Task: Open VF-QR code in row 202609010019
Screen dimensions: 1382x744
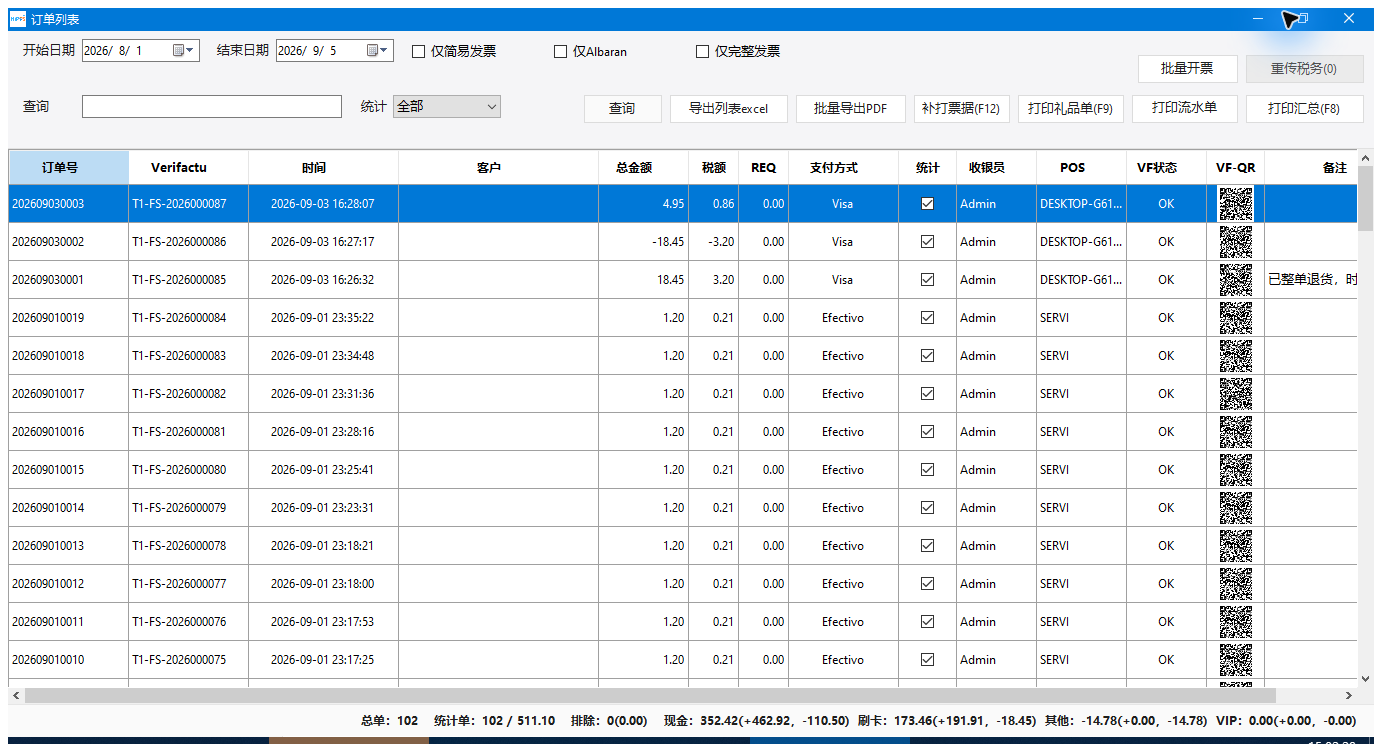Action: (x=1236, y=317)
